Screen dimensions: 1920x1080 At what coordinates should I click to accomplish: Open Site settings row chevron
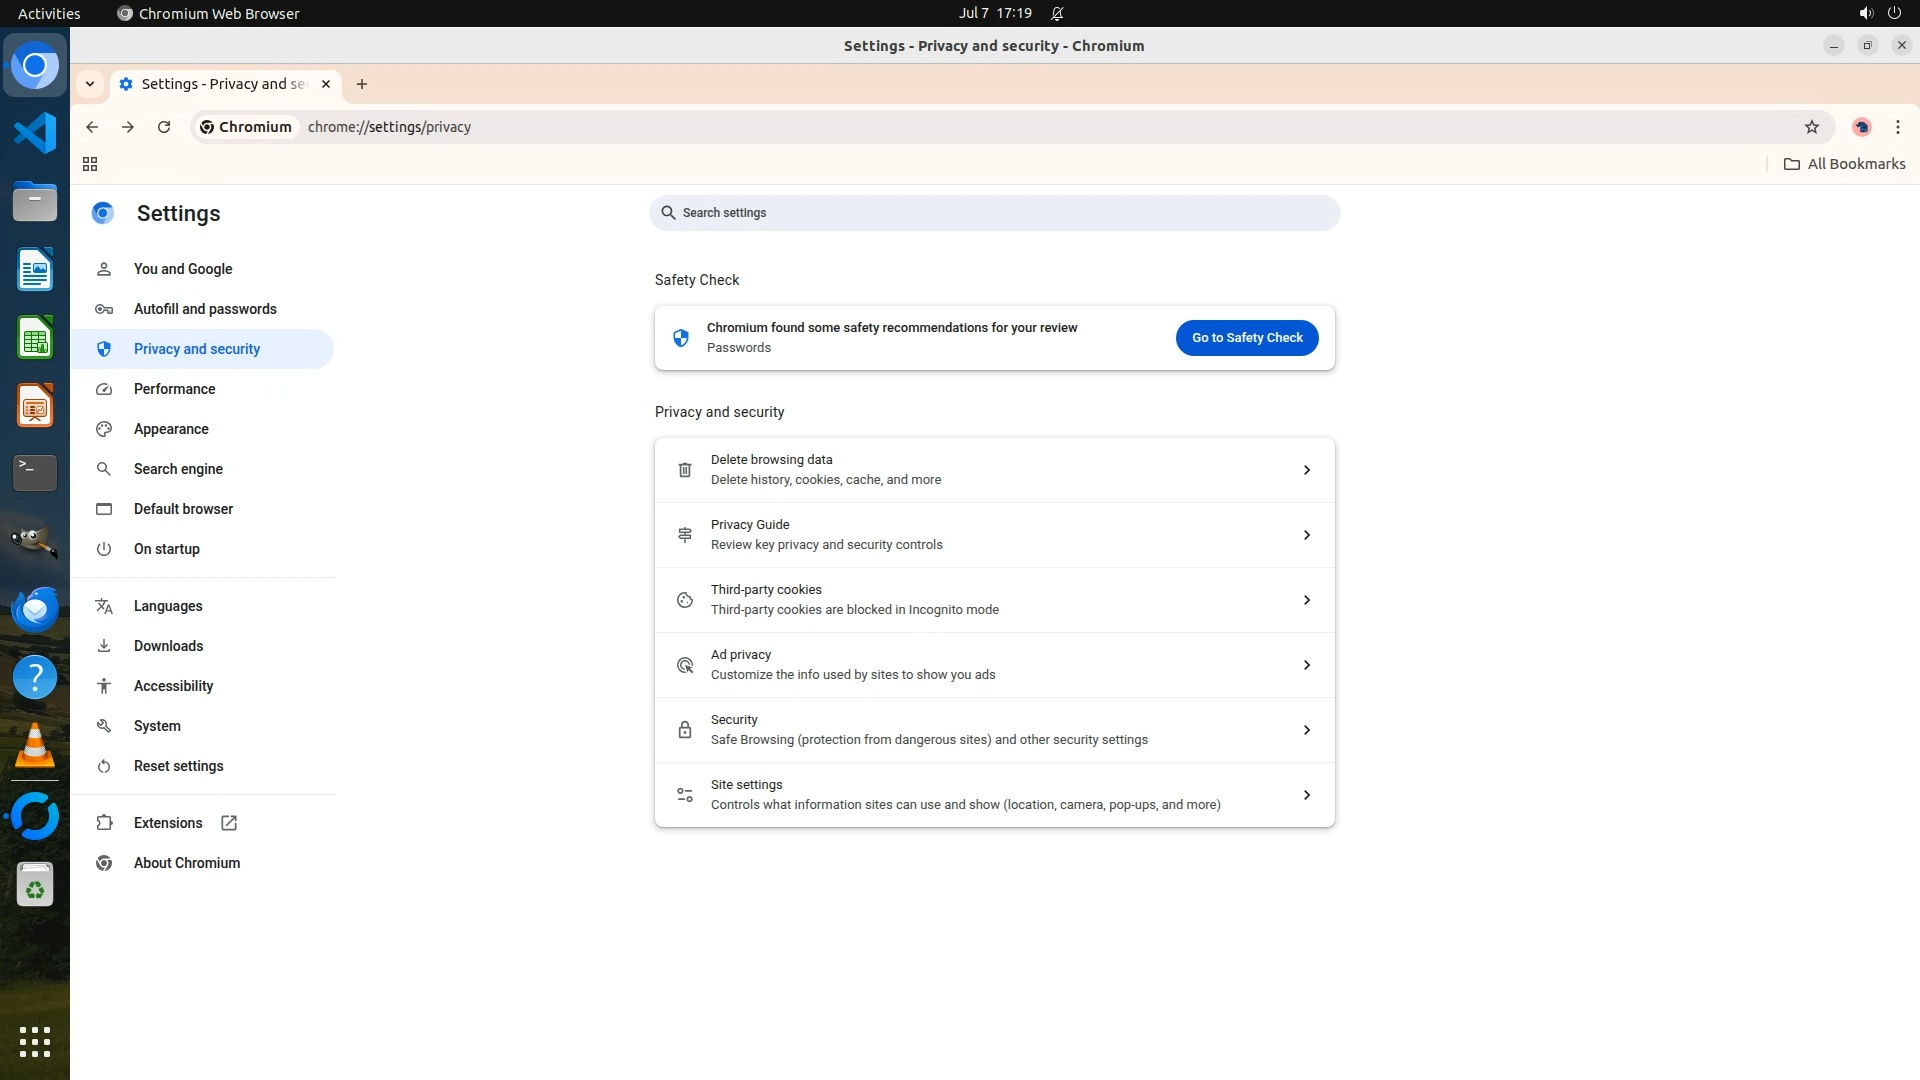pos(1306,795)
